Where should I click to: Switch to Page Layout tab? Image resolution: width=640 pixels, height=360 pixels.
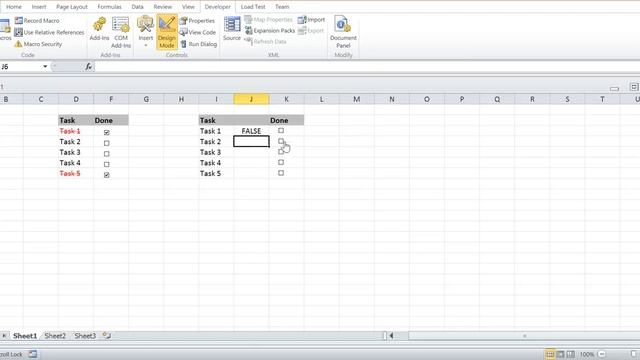pos(72,7)
